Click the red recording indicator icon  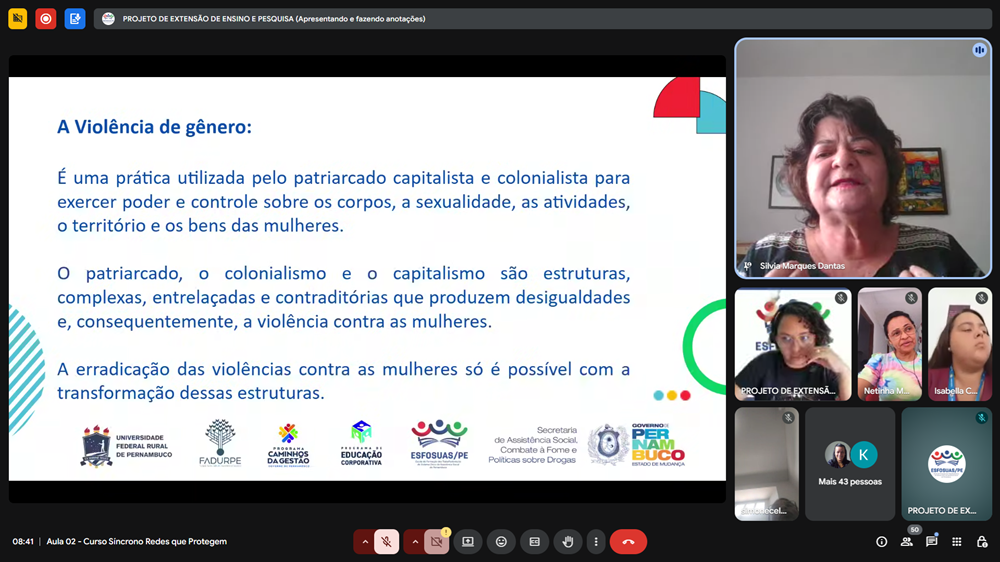[46, 18]
